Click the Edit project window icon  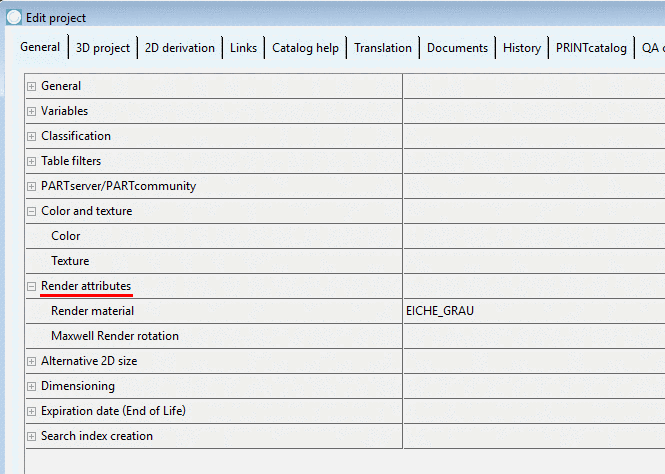14,17
